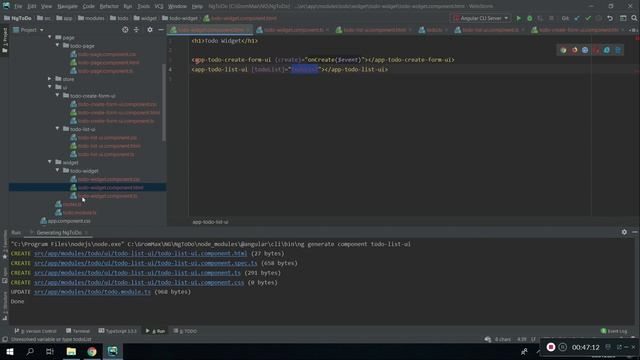Viewport: 640px width, 360px height.
Task: Open the File menu
Action: coord(18,7)
